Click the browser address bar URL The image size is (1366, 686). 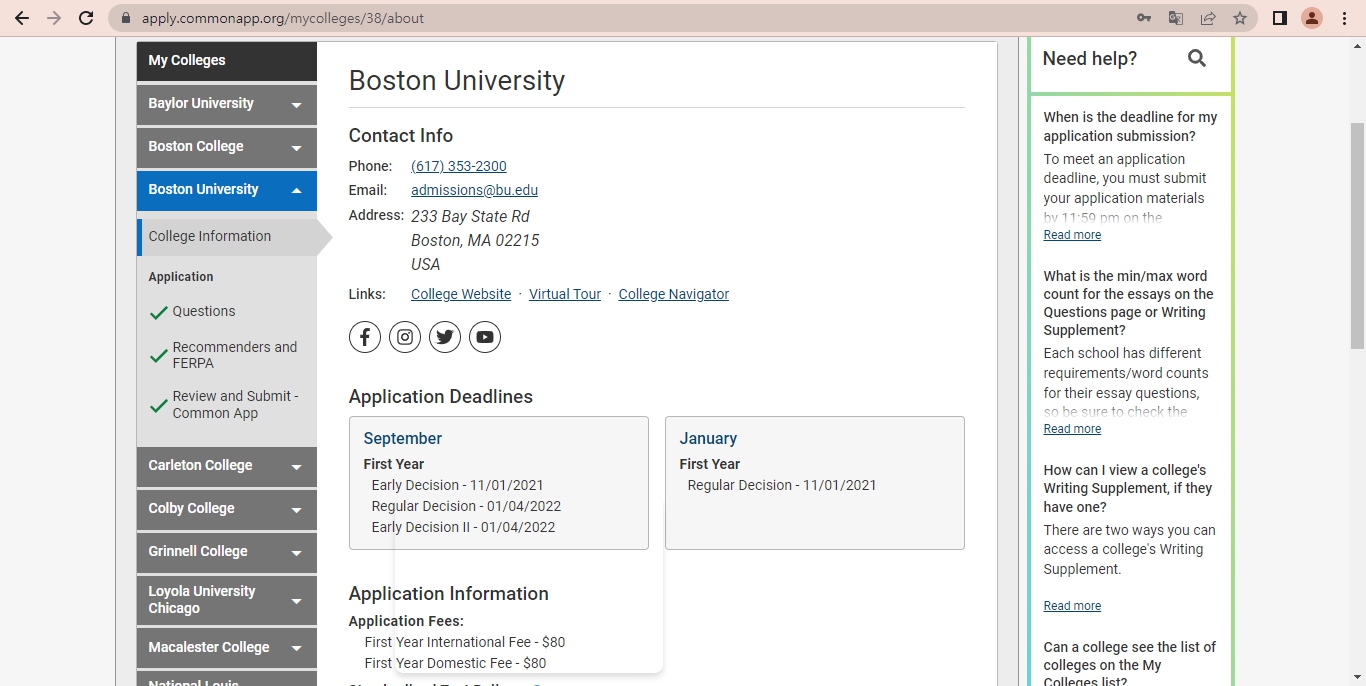coord(283,18)
